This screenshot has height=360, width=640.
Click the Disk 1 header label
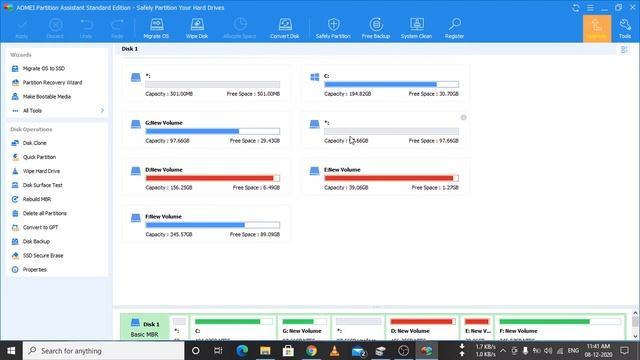point(130,49)
